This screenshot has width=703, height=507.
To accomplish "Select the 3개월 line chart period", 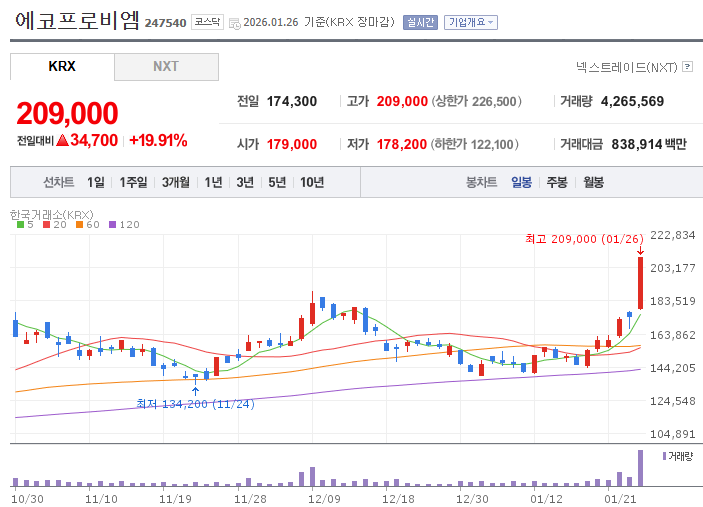I will coord(176,182).
